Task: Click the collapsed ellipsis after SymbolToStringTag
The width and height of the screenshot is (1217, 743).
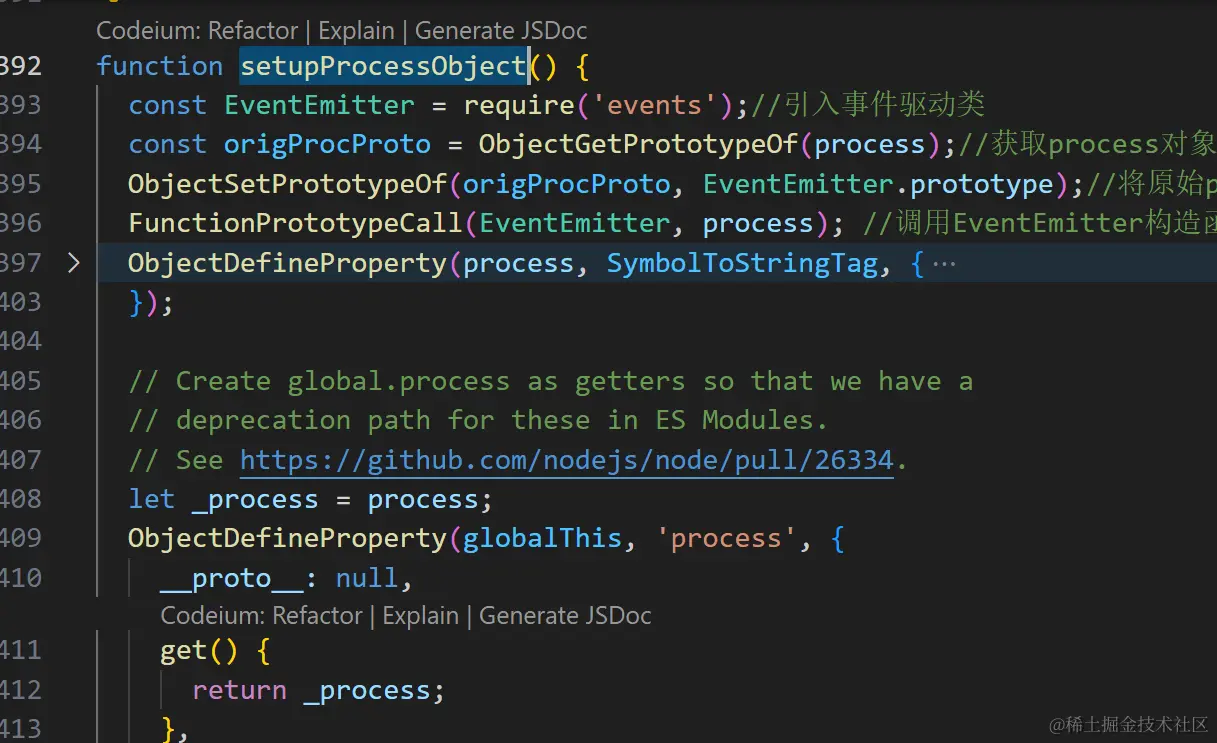Action: 943,264
